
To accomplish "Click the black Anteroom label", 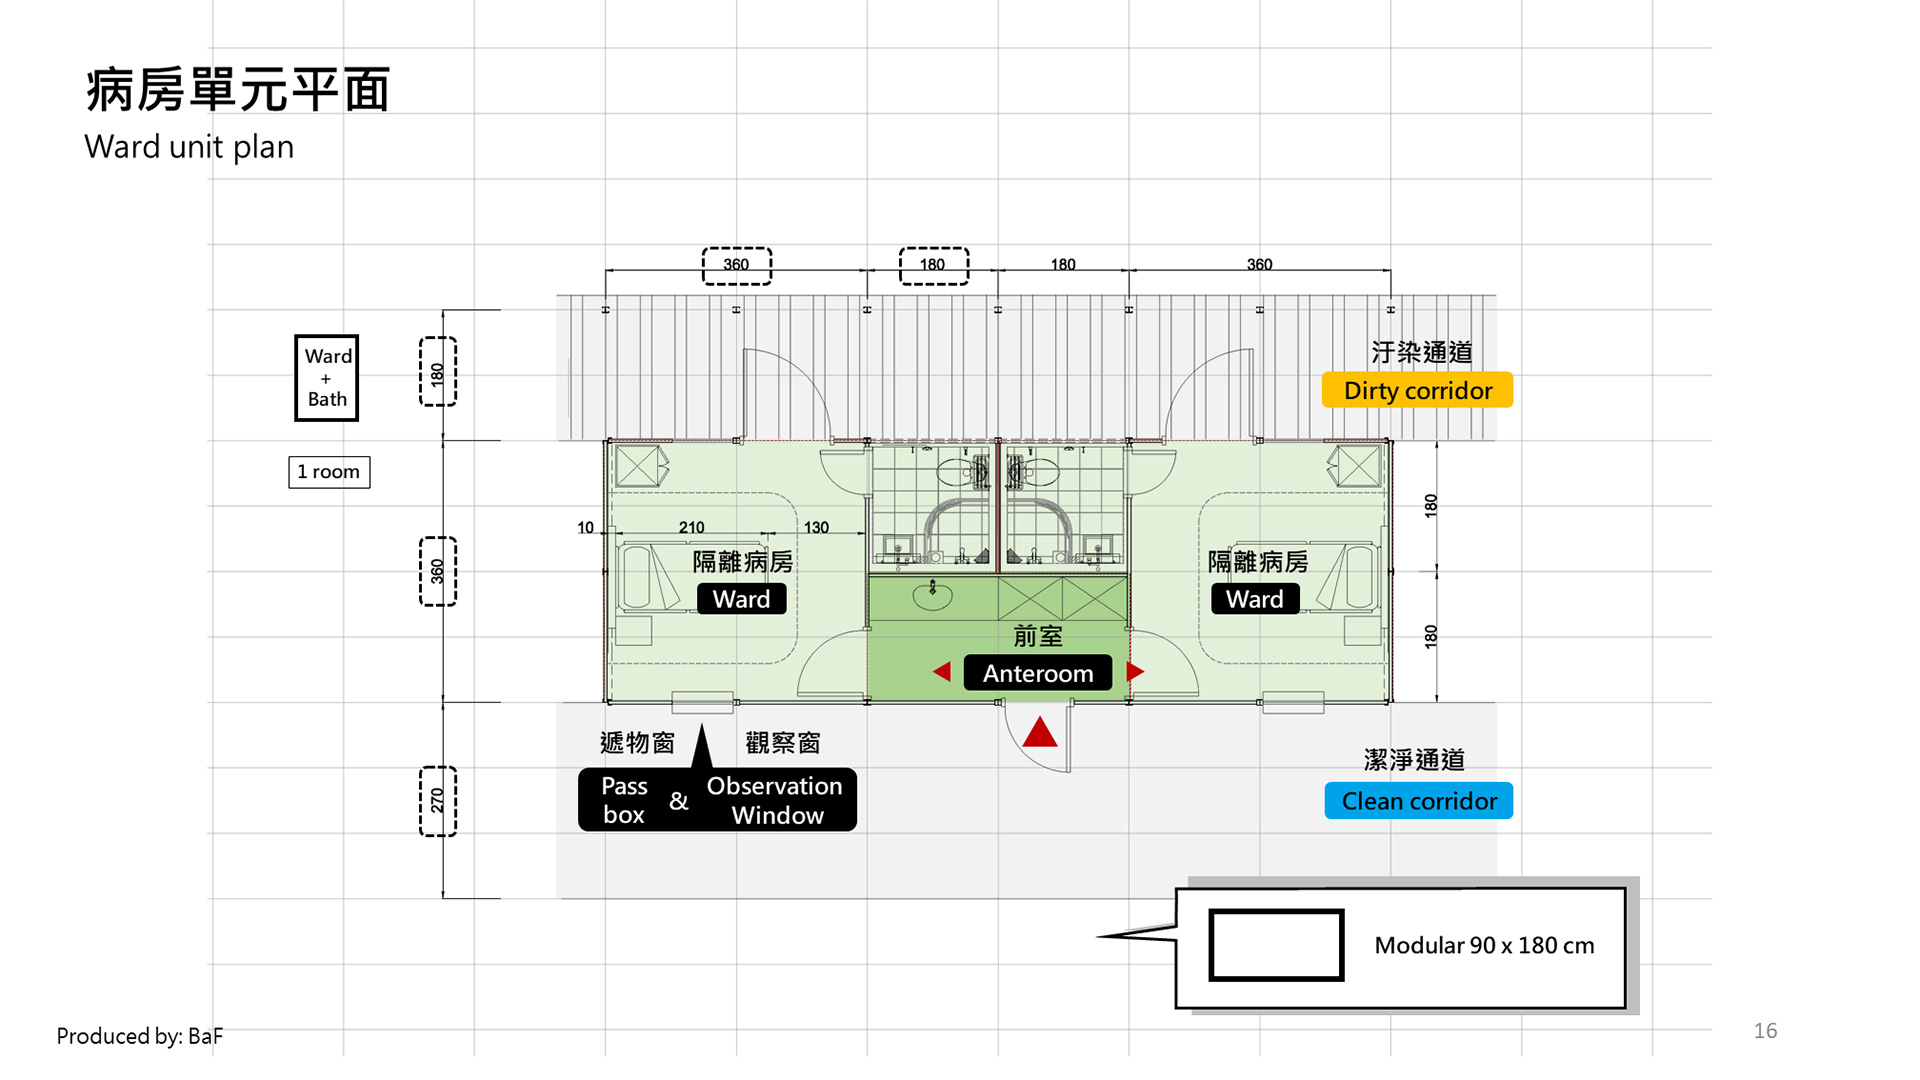I will tap(1037, 673).
